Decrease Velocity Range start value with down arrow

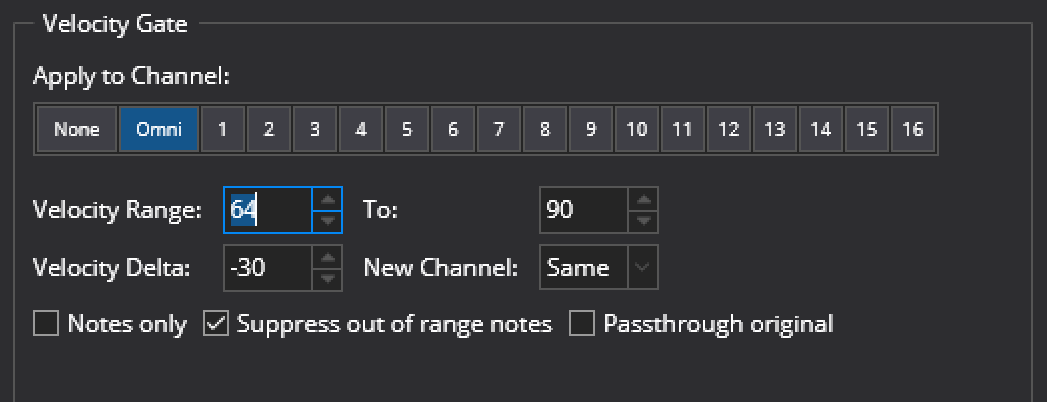[327, 220]
